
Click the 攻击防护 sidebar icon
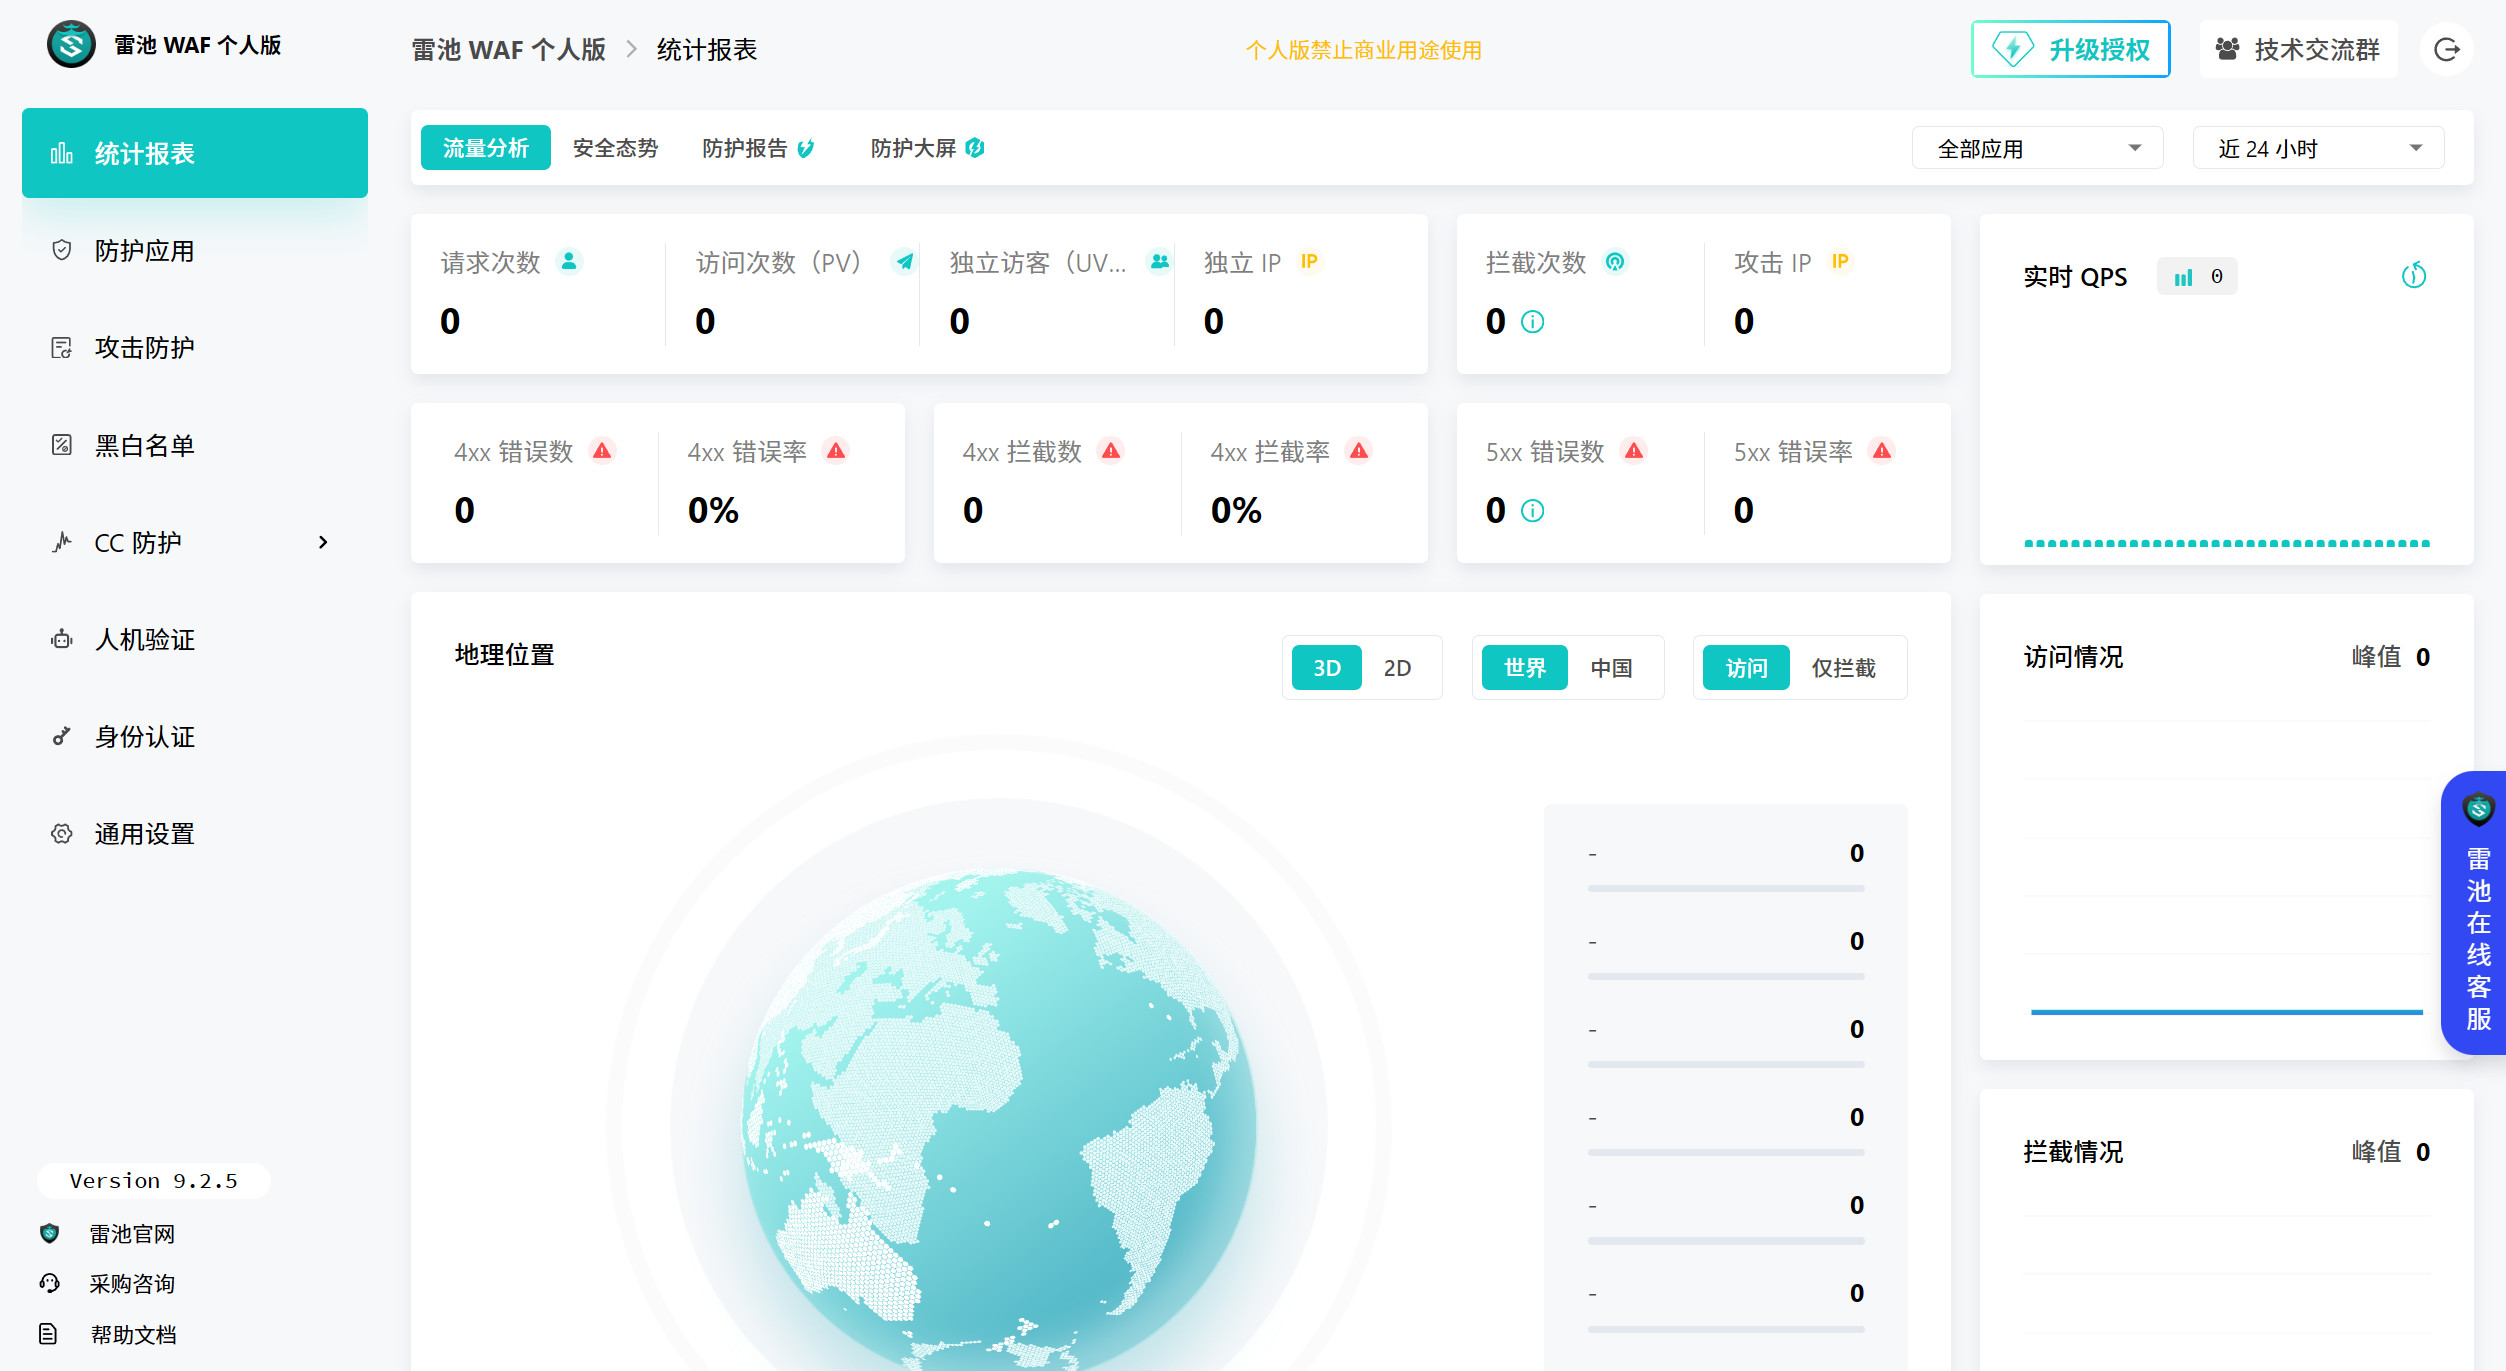tap(62, 348)
